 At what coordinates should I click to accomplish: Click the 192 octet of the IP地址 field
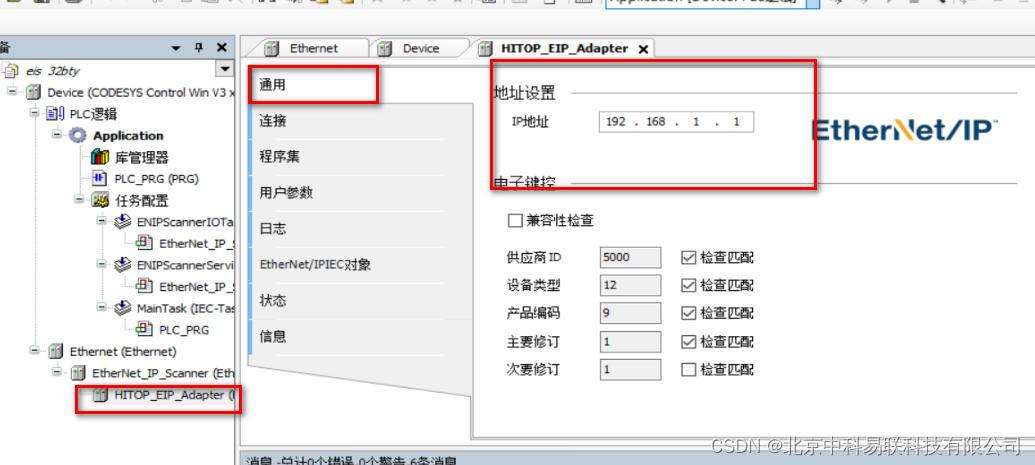(x=615, y=122)
